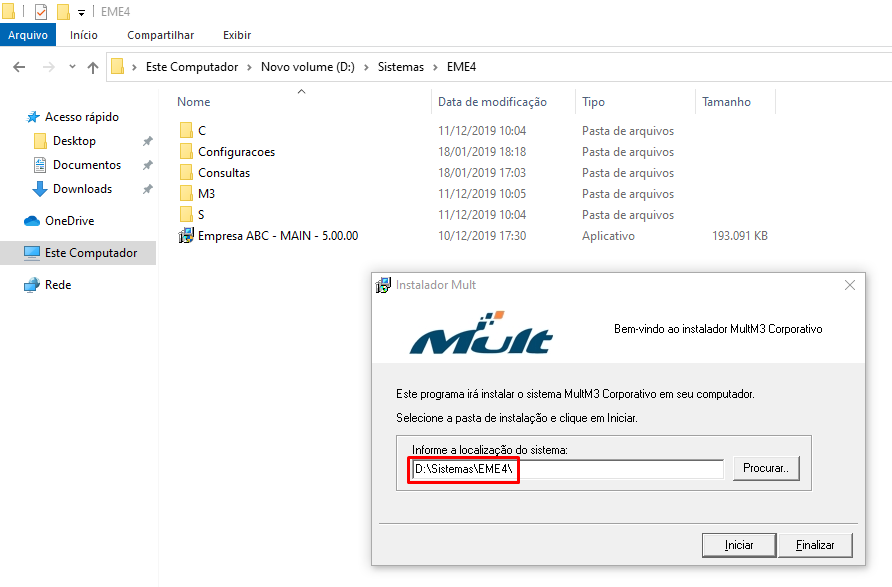Sort by Tamanho column header

(x=726, y=102)
